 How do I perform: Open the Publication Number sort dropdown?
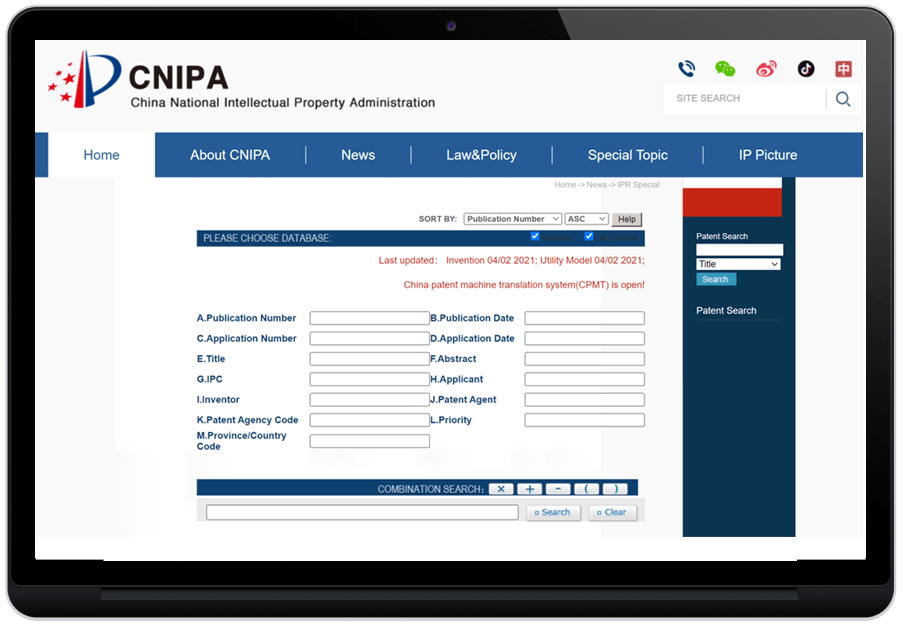point(513,218)
